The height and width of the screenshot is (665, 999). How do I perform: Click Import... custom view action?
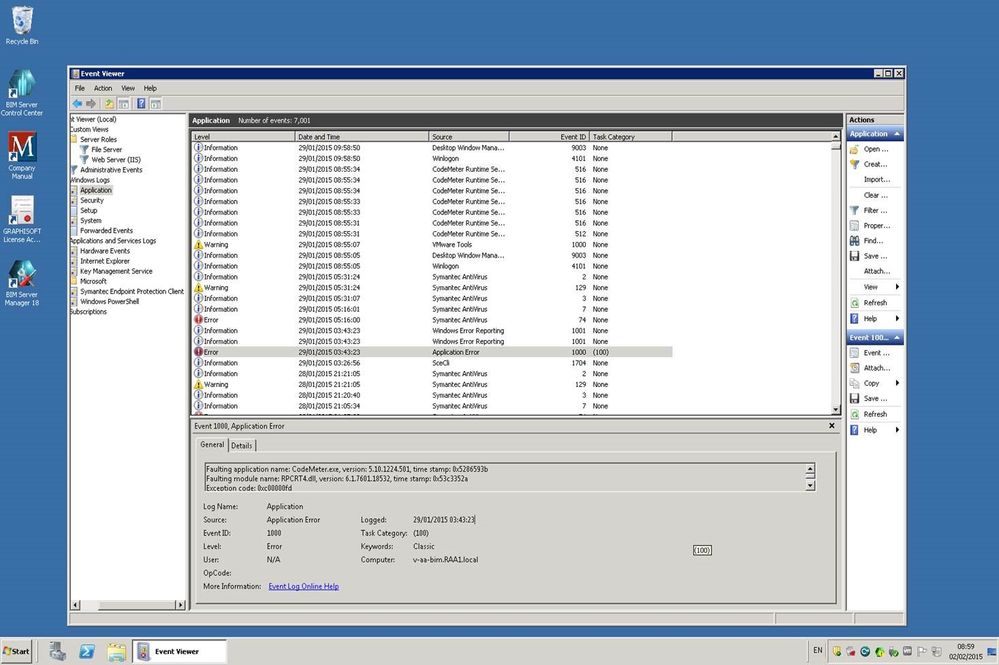pyautogui.click(x=875, y=180)
